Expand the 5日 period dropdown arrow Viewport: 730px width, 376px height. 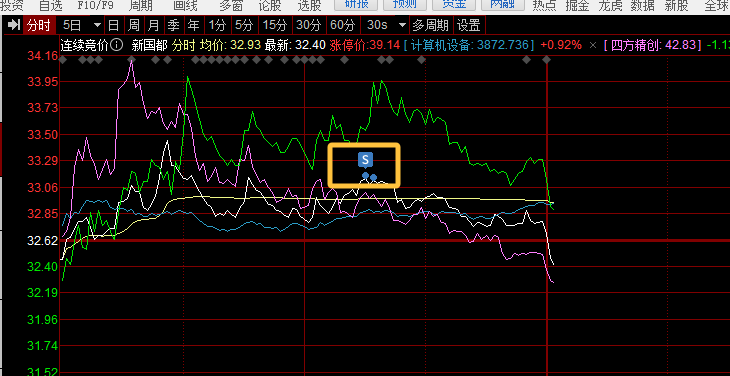coord(97,25)
